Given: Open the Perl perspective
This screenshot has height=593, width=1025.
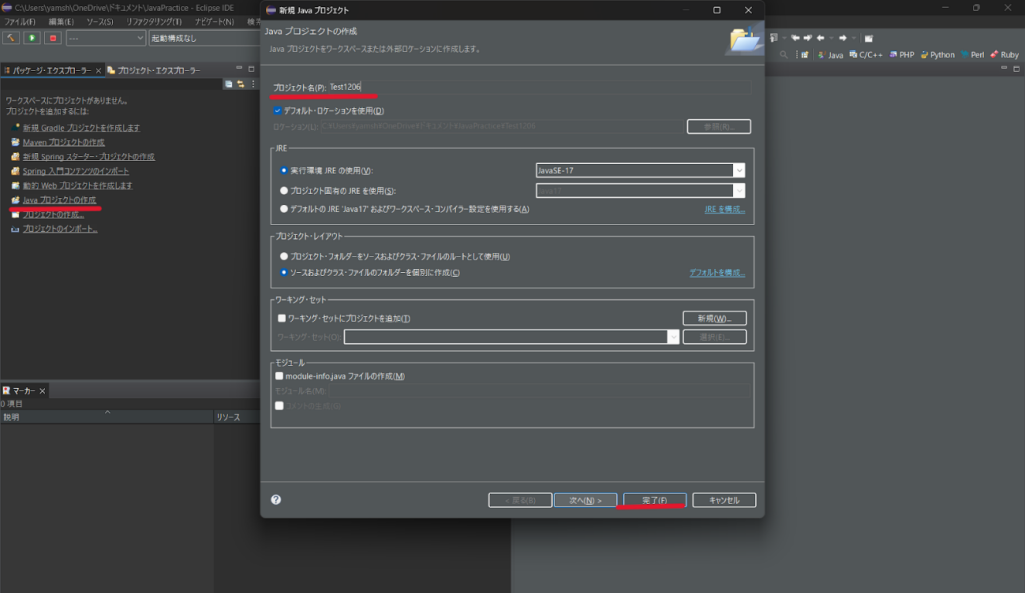Looking at the screenshot, I should pos(972,55).
